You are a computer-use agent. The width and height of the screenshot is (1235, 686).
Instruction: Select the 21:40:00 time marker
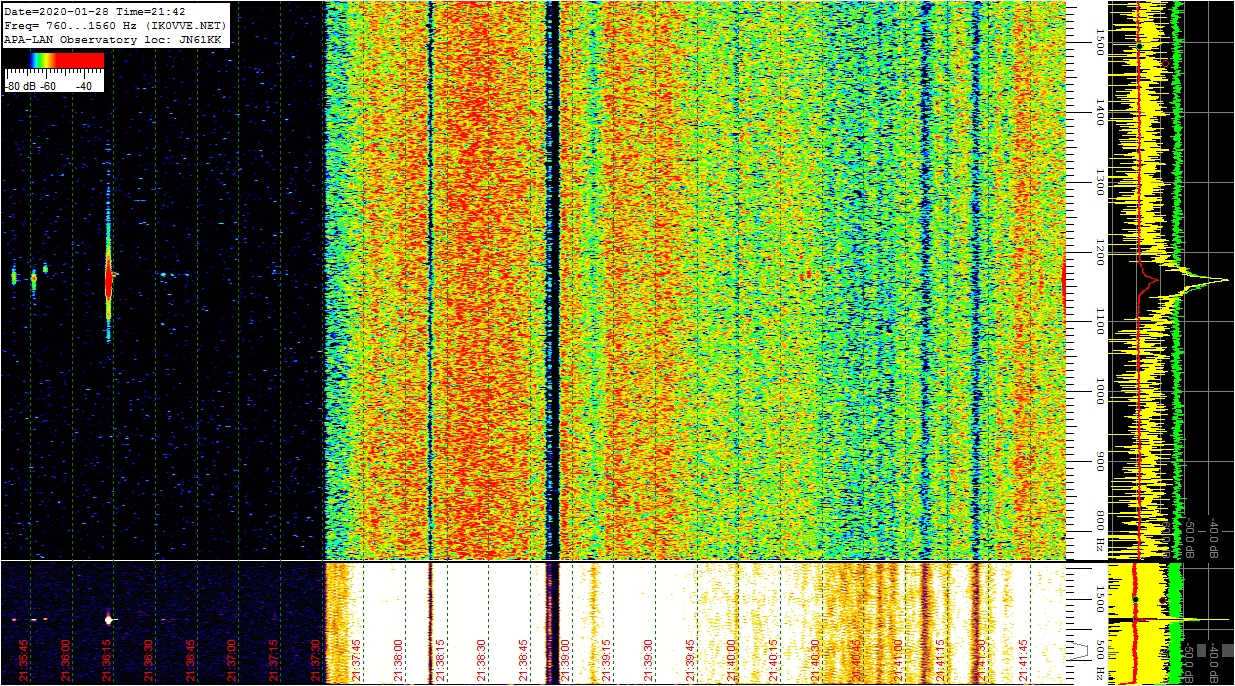pyautogui.click(x=732, y=660)
